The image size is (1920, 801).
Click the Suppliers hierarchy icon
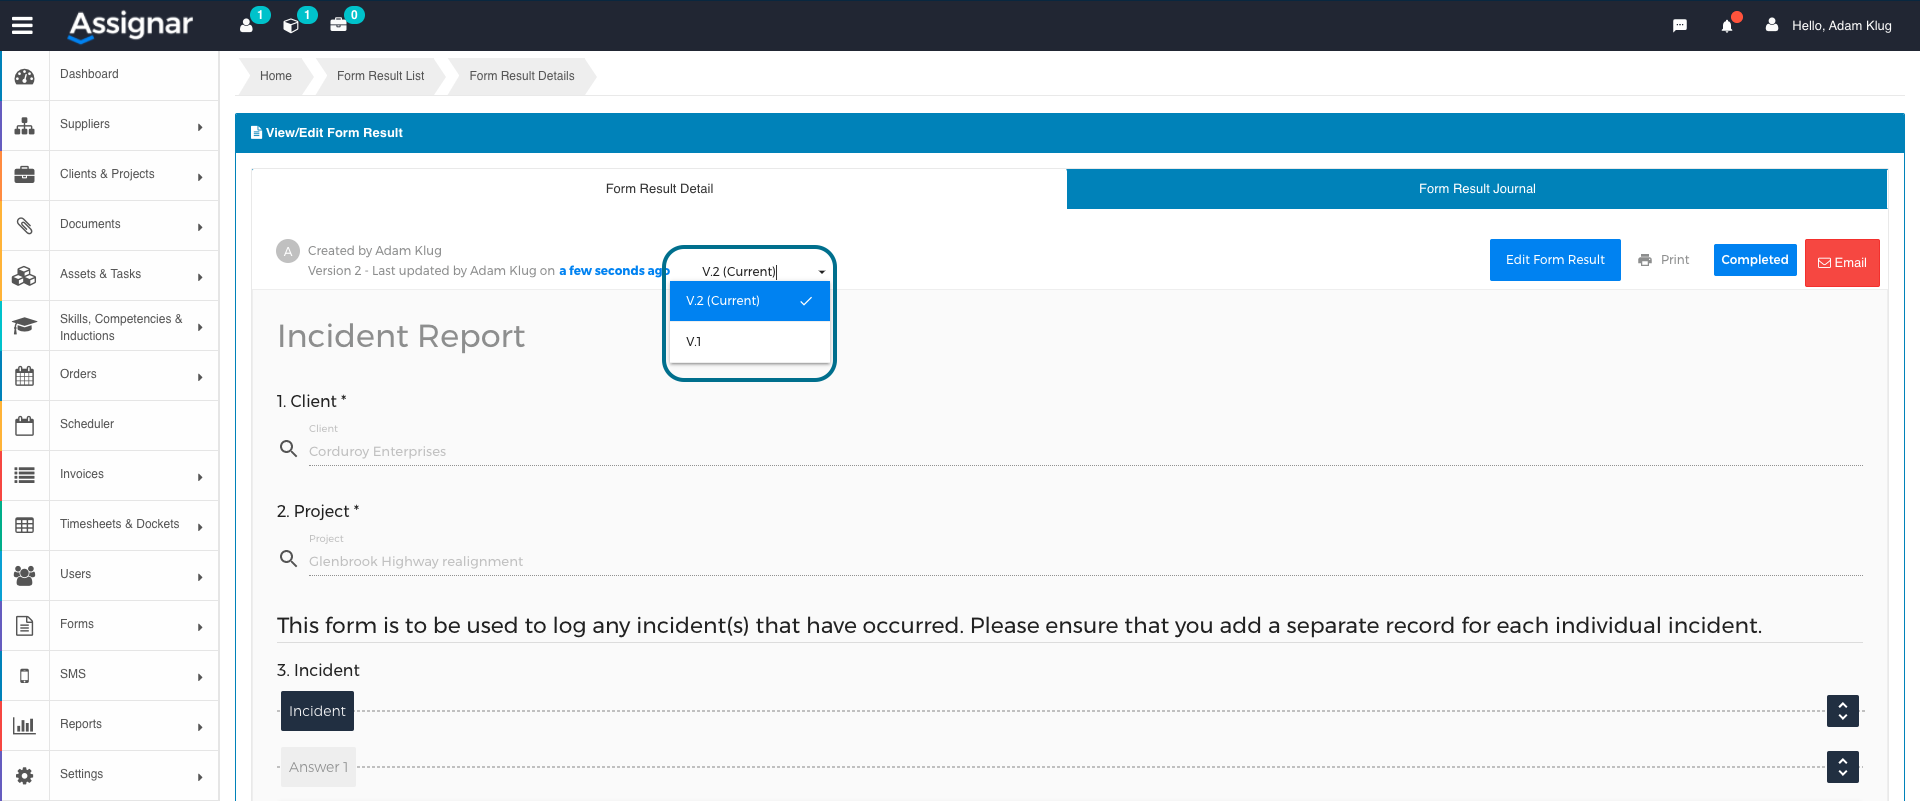25,126
